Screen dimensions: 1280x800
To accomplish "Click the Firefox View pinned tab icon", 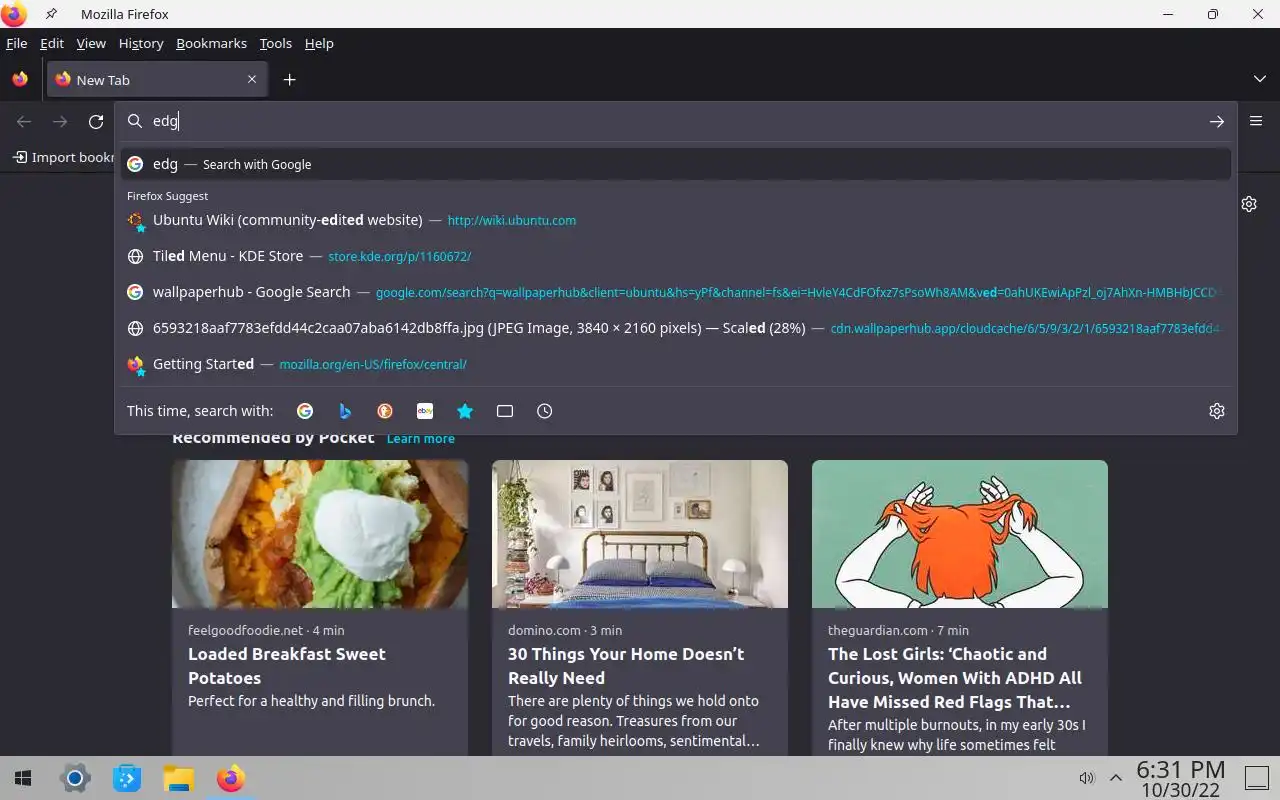I will tap(20, 79).
